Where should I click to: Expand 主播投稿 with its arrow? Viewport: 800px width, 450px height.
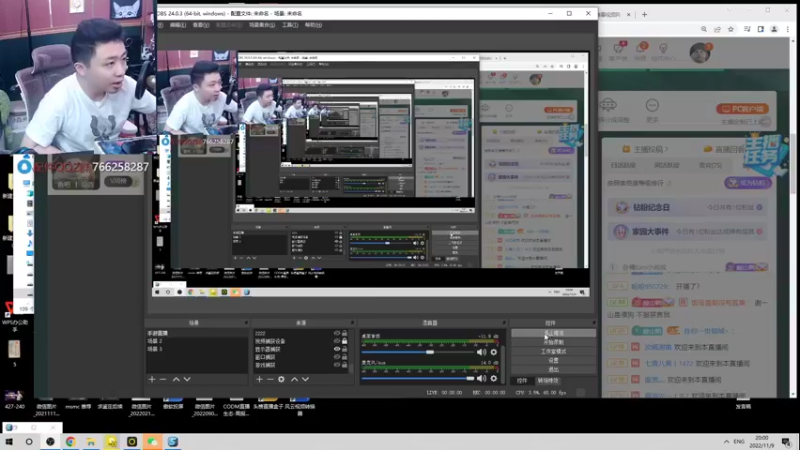click(x=666, y=149)
